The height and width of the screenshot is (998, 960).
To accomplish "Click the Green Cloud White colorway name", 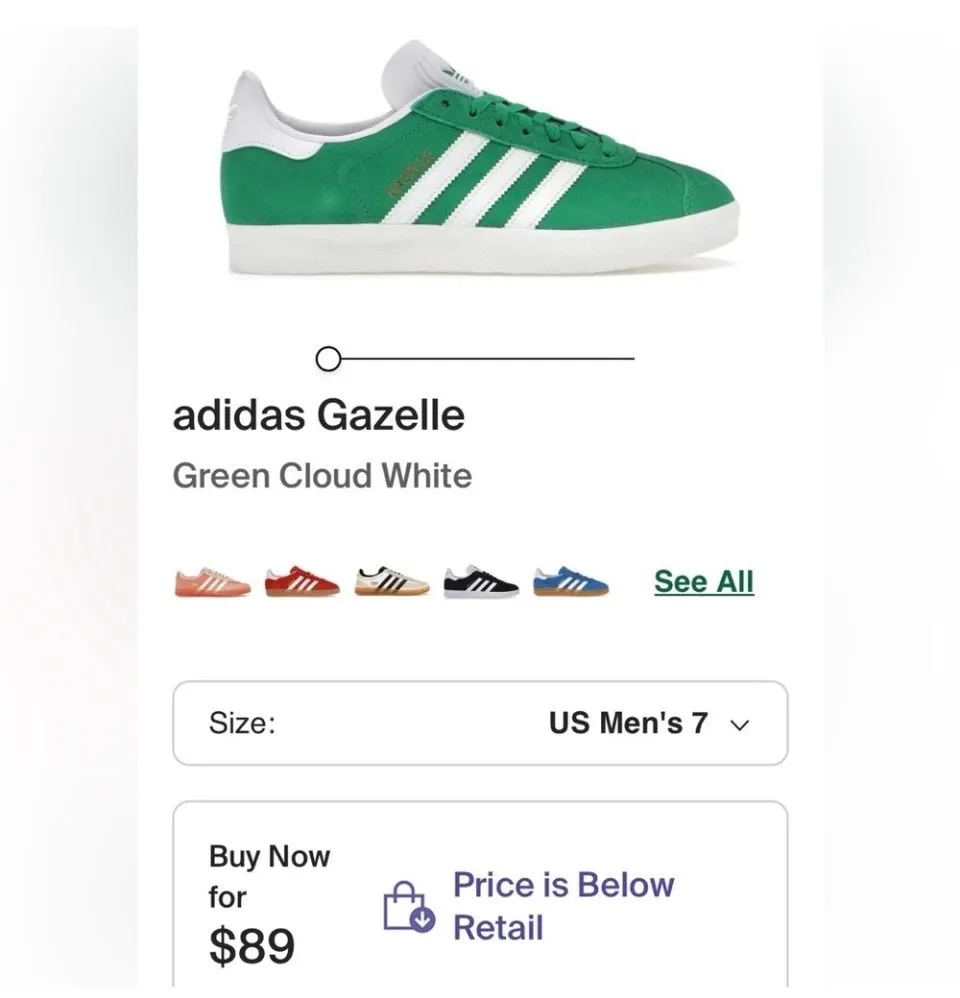I will point(322,476).
